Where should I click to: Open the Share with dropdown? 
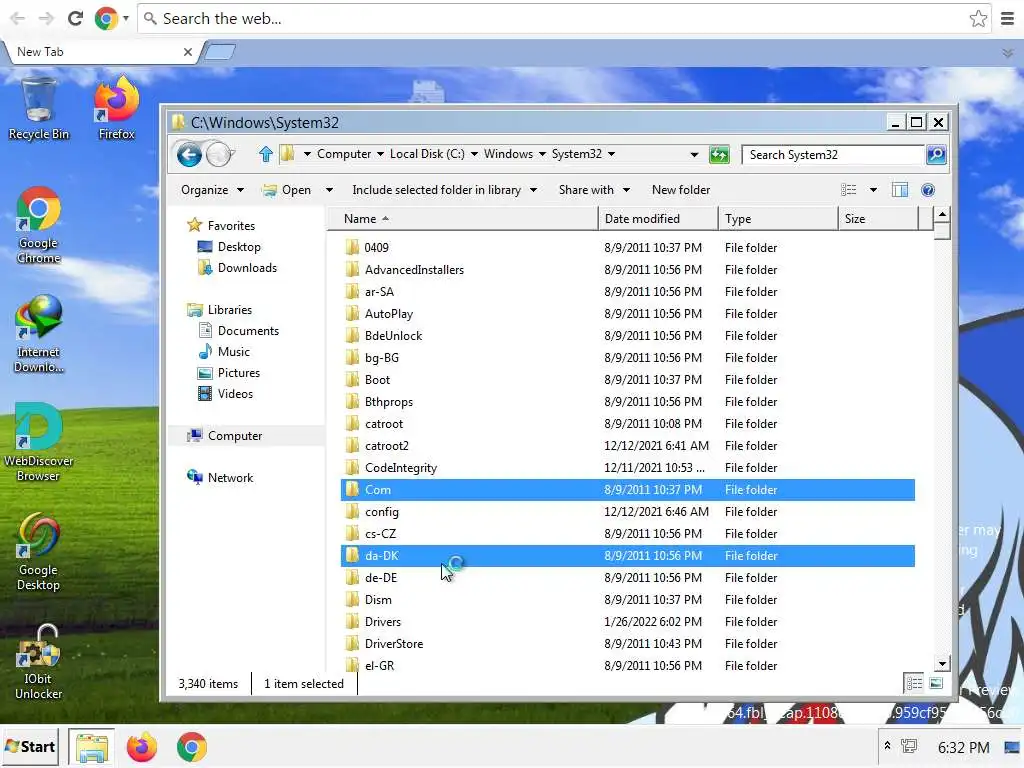point(594,190)
